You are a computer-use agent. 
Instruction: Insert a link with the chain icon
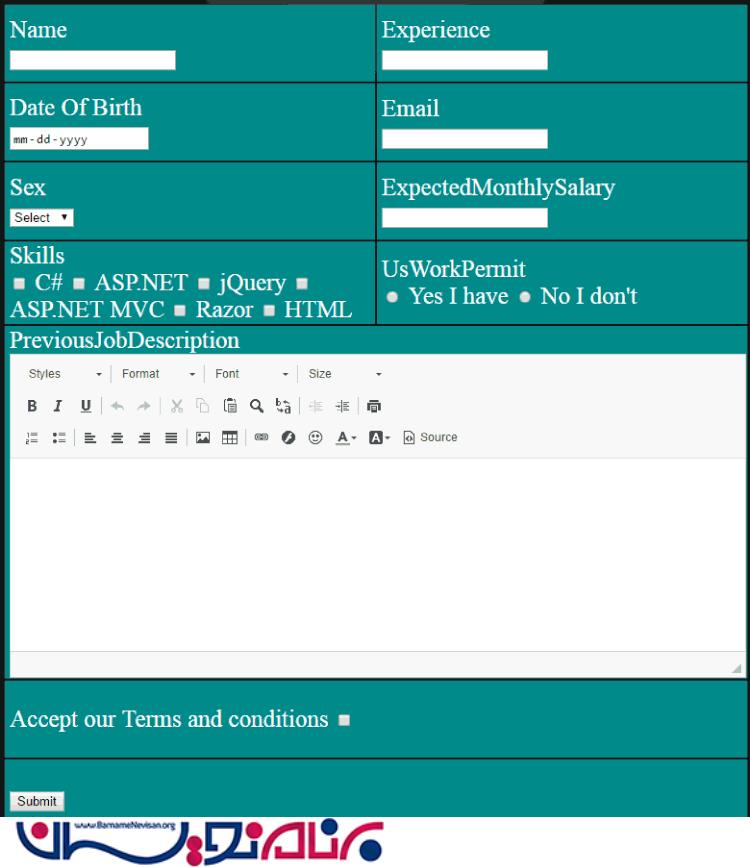pos(261,437)
